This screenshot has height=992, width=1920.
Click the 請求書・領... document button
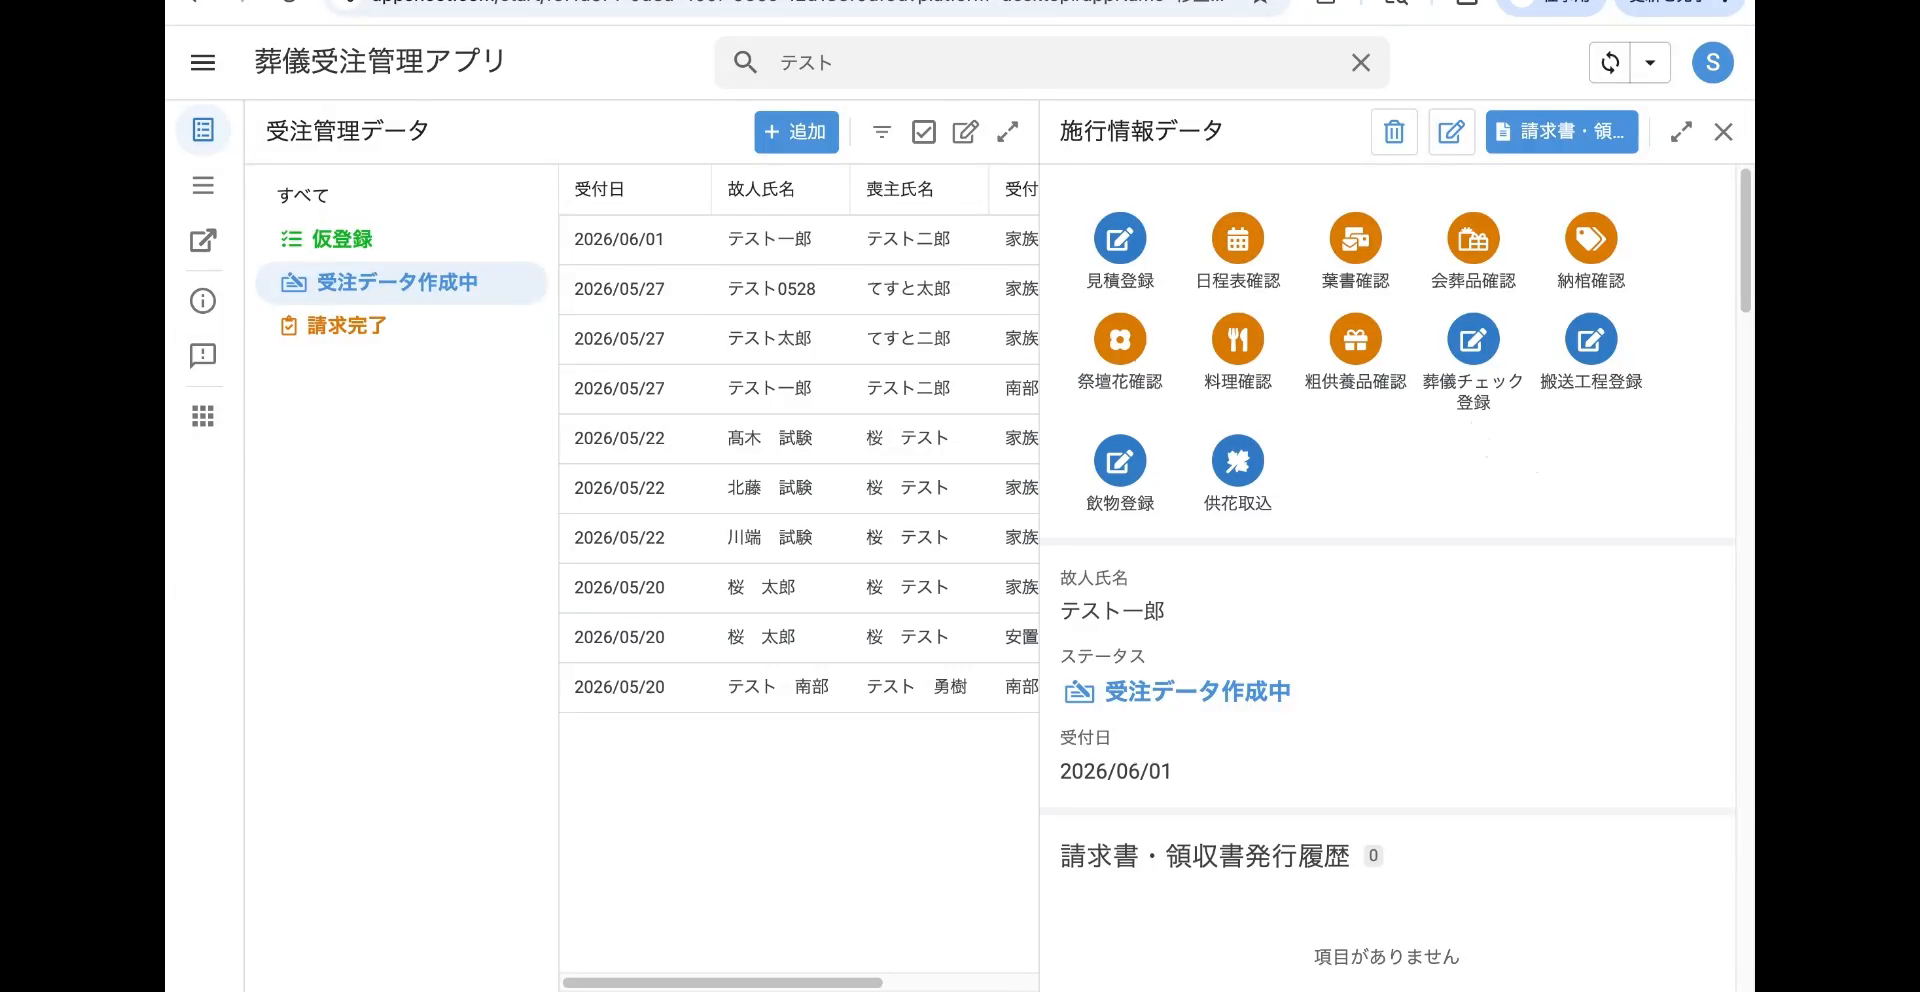pos(1562,132)
